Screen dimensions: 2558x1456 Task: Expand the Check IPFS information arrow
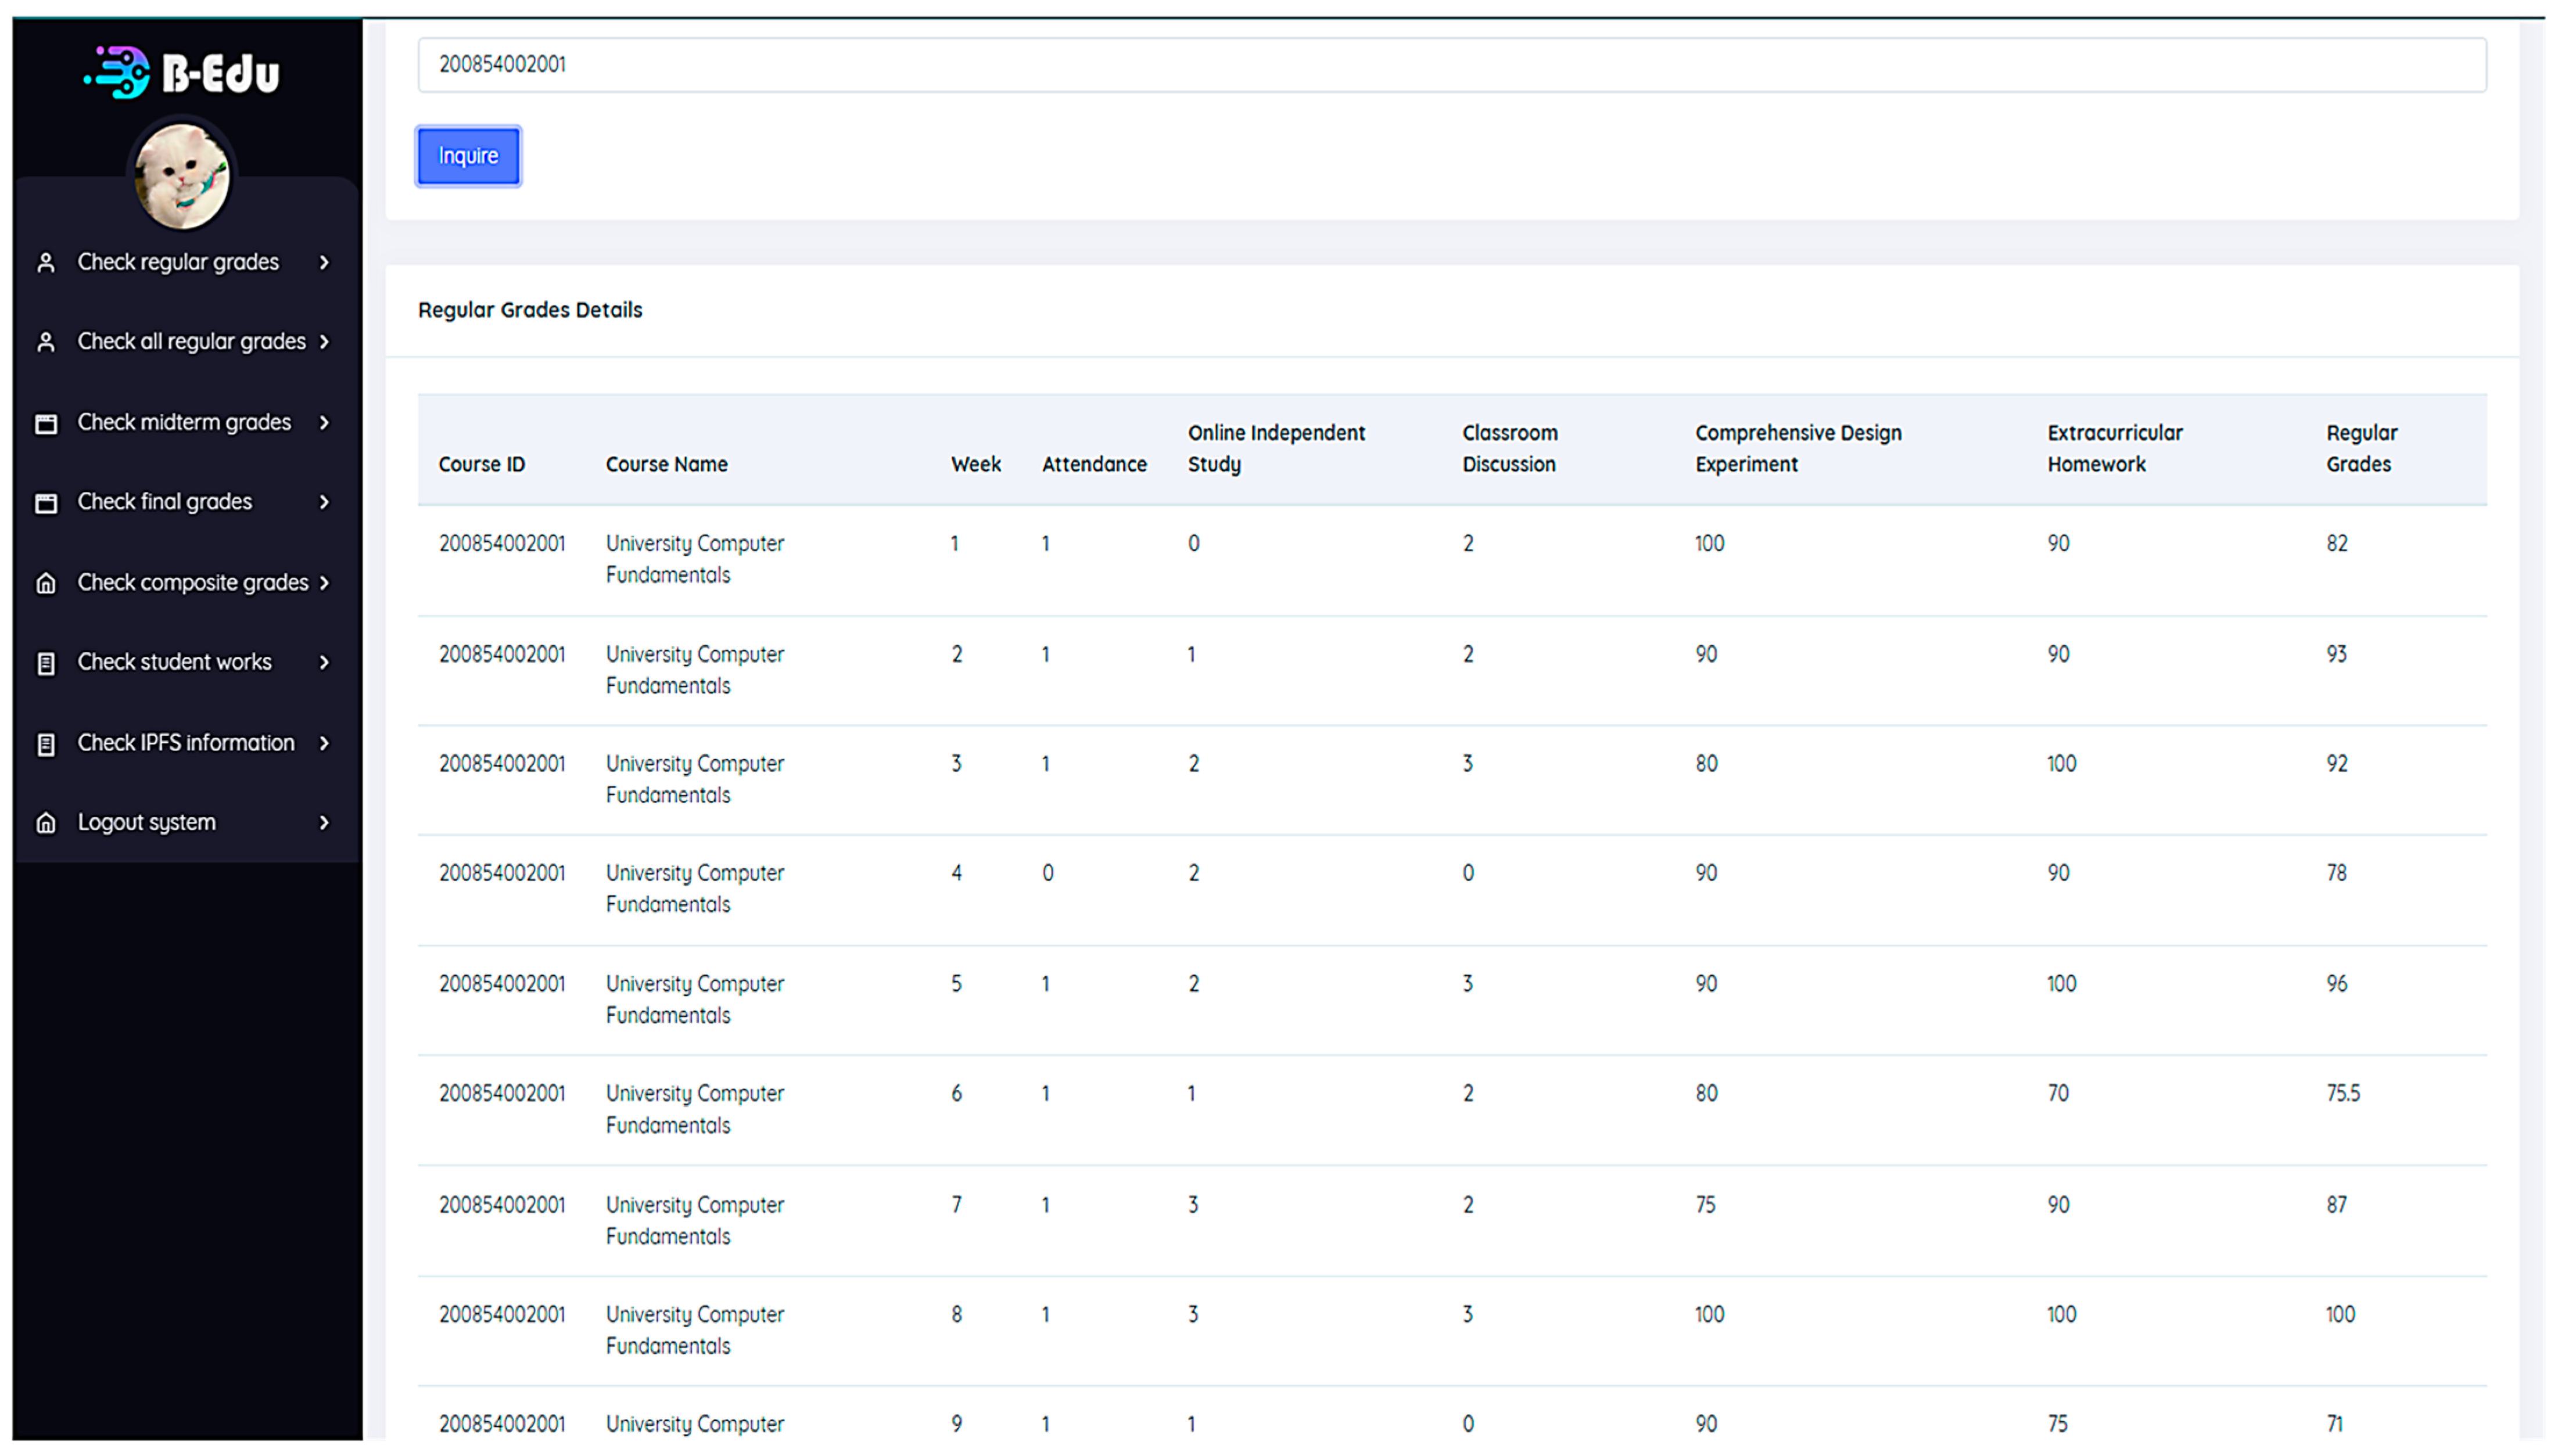click(324, 743)
